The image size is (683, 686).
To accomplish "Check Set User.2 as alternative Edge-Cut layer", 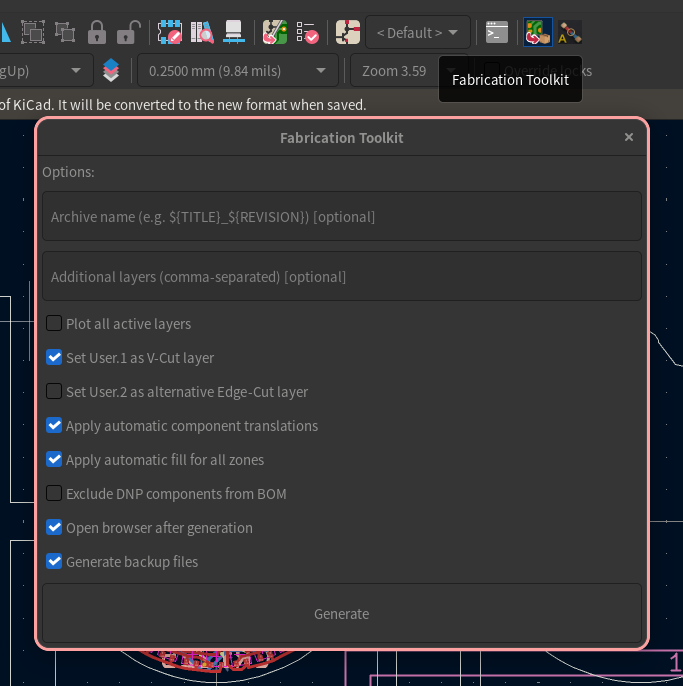I will tap(54, 392).
